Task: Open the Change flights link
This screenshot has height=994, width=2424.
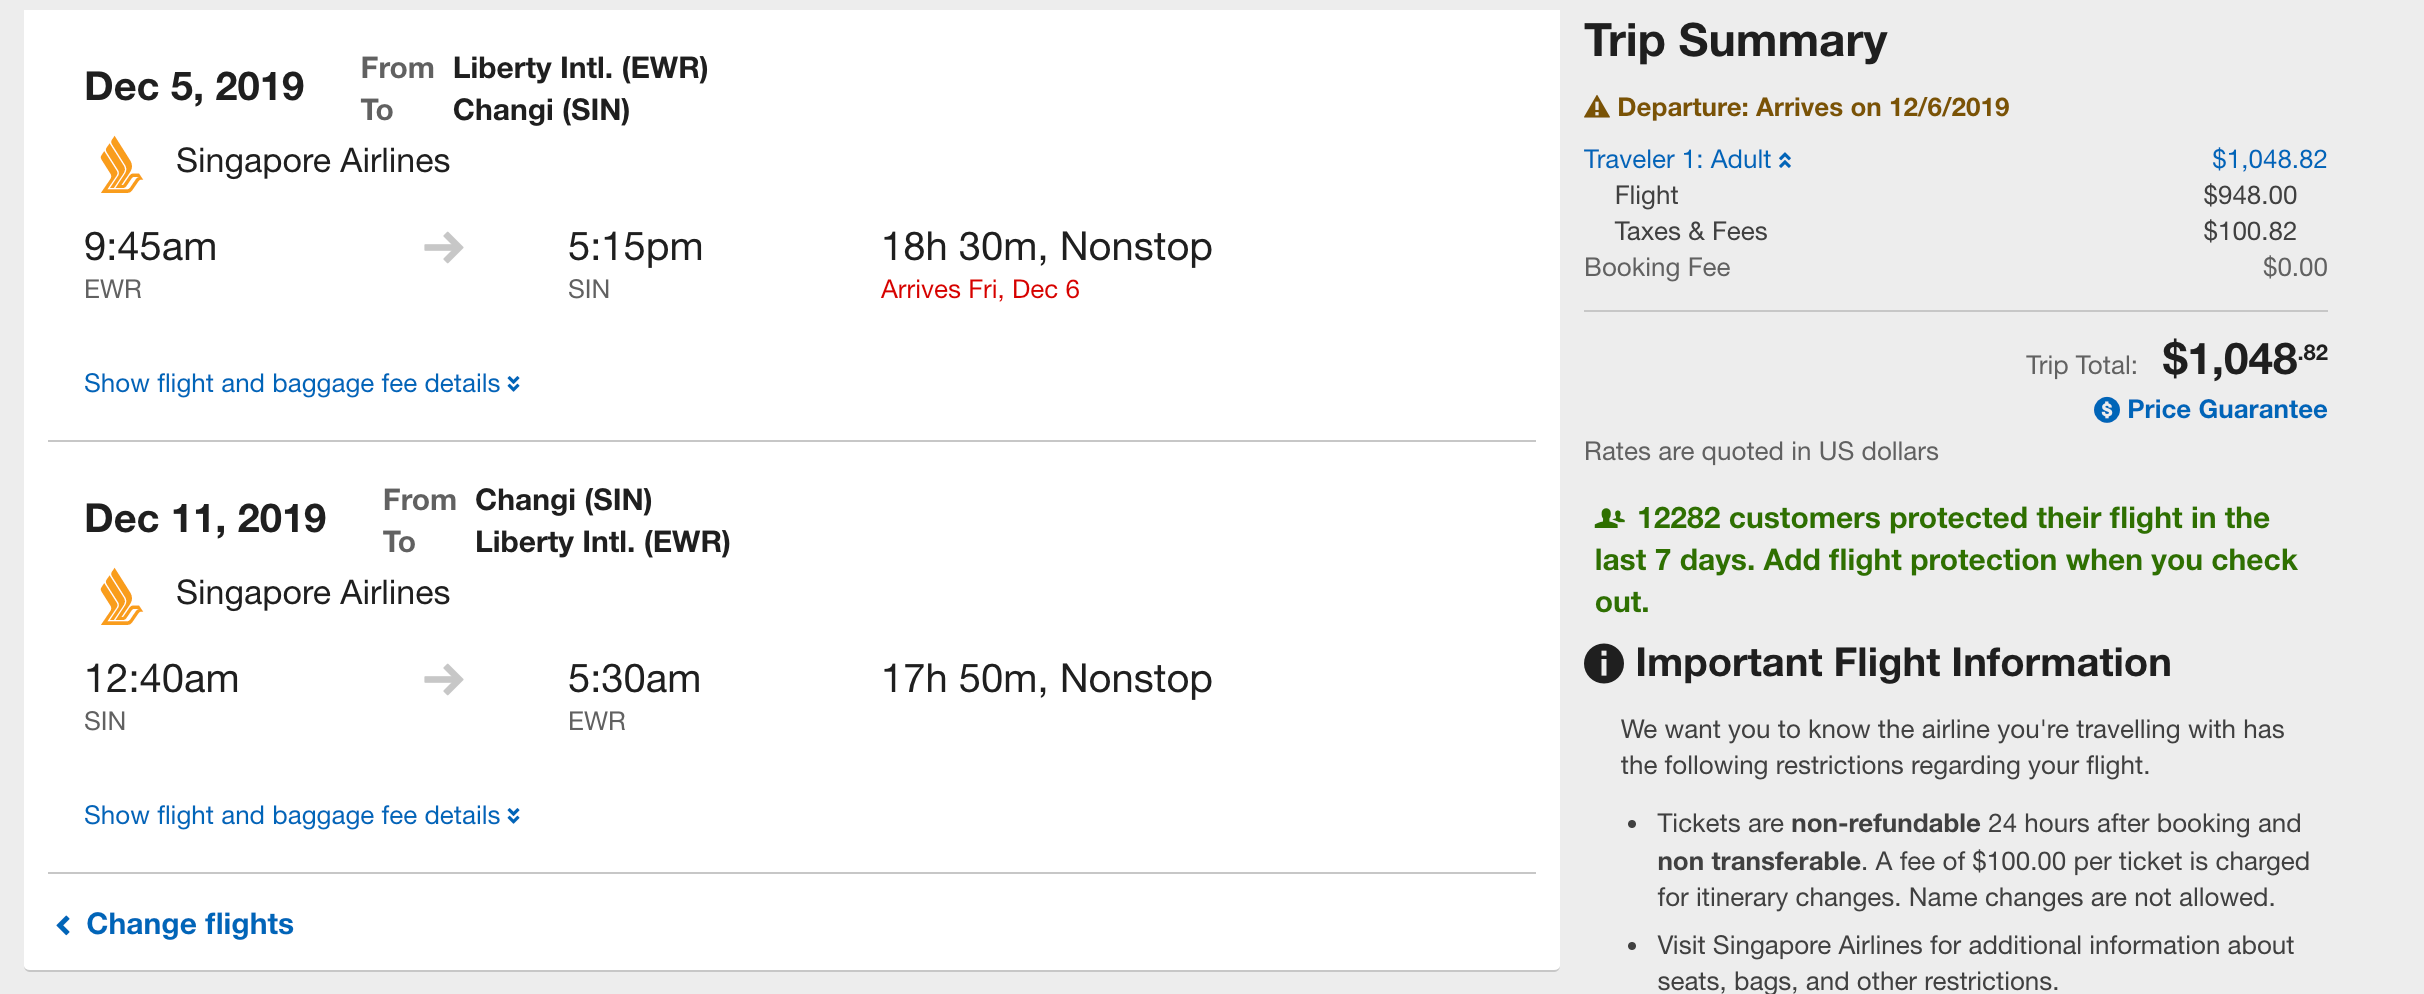Action: [190, 924]
